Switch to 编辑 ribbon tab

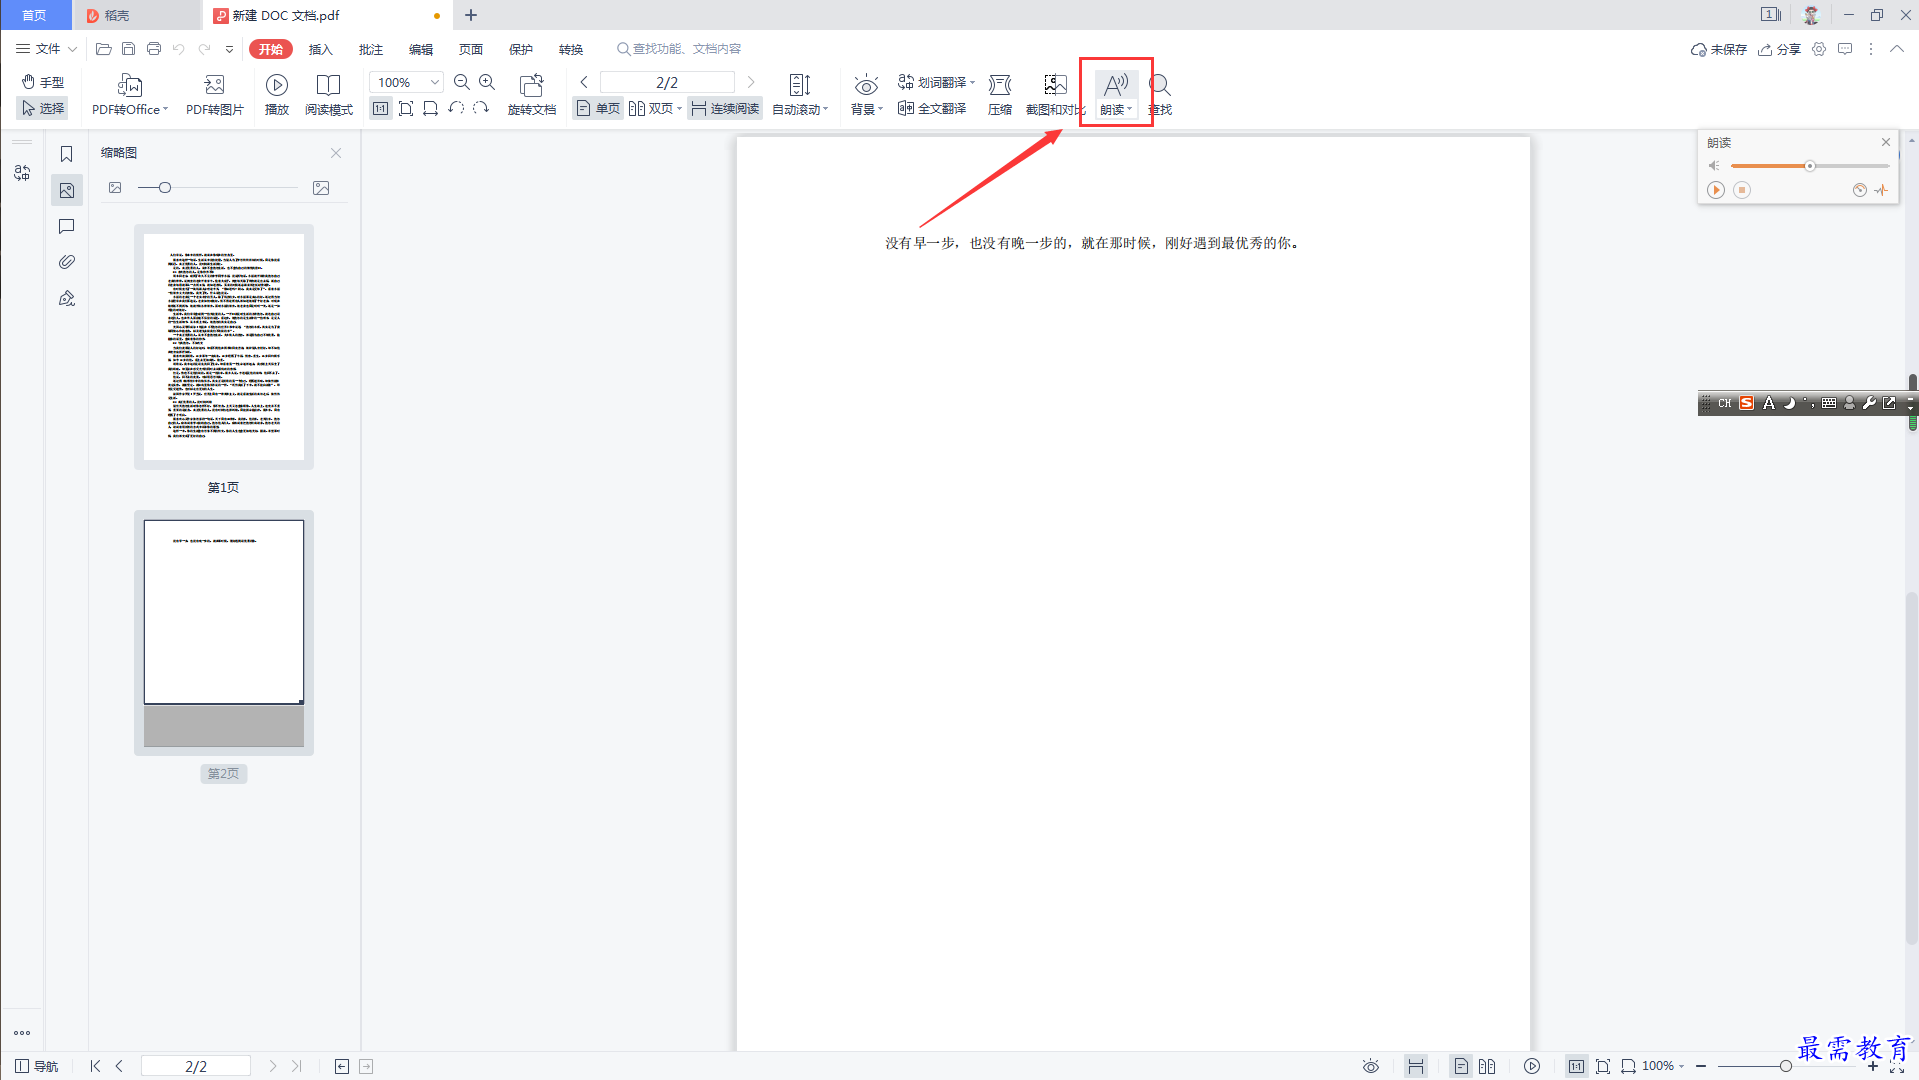click(421, 49)
